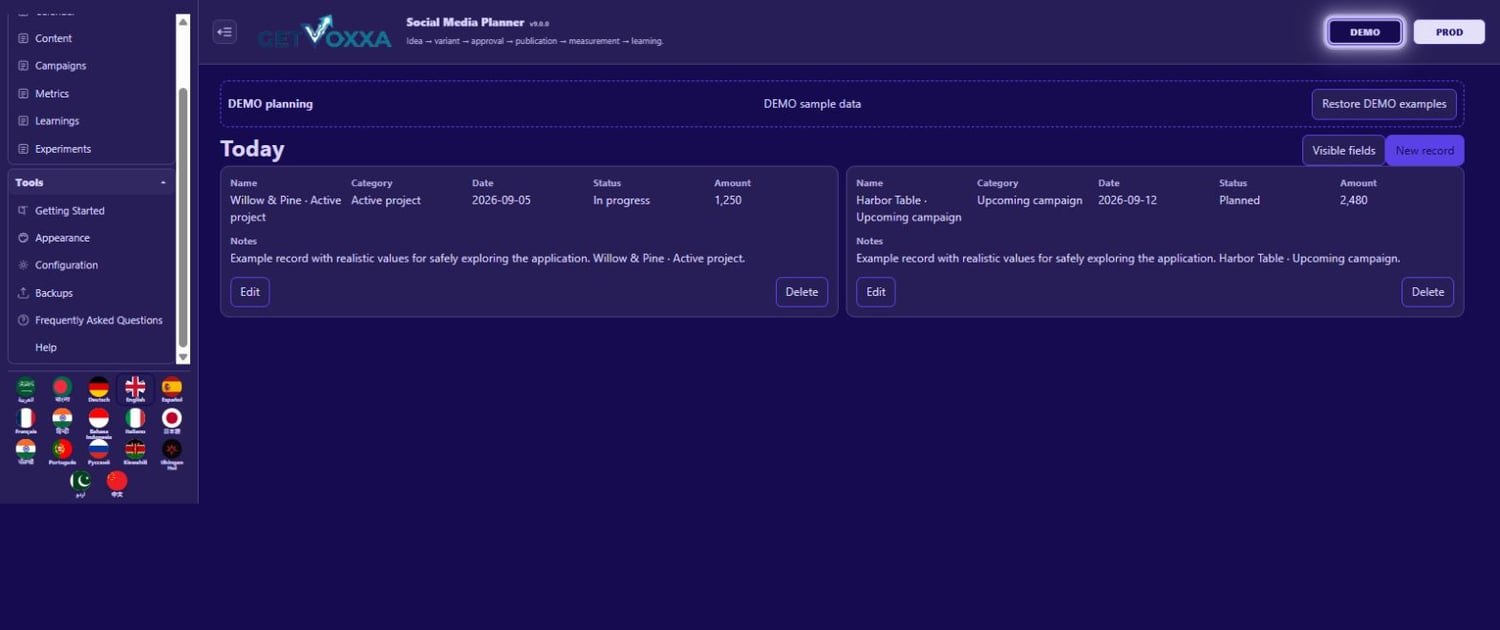Select the Japanese flag language icon
The image size is (1500, 630).
[172, 421]
